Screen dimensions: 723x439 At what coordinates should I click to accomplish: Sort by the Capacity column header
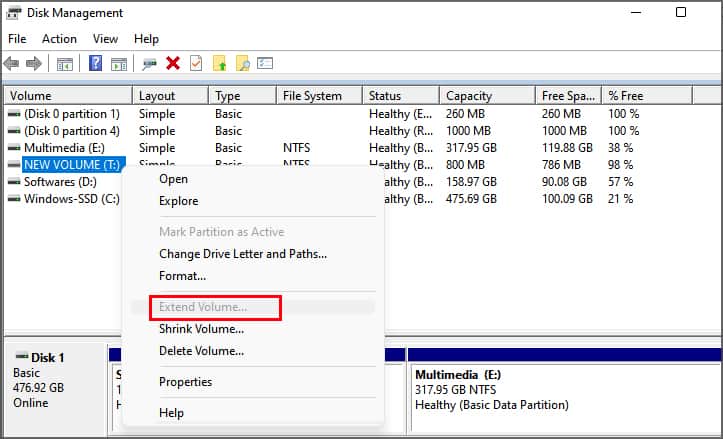pos(487,96)
